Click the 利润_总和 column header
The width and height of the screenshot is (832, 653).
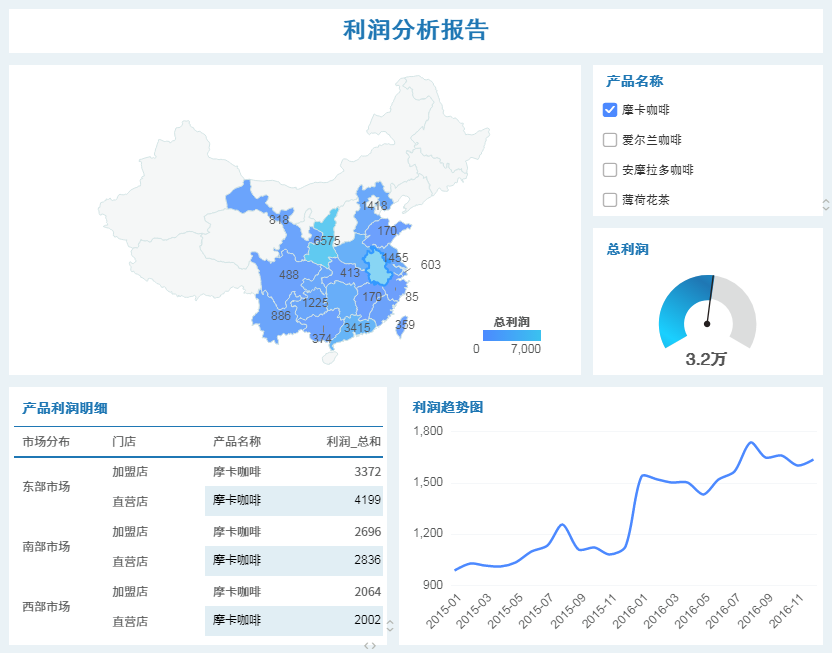click(352, 440)
